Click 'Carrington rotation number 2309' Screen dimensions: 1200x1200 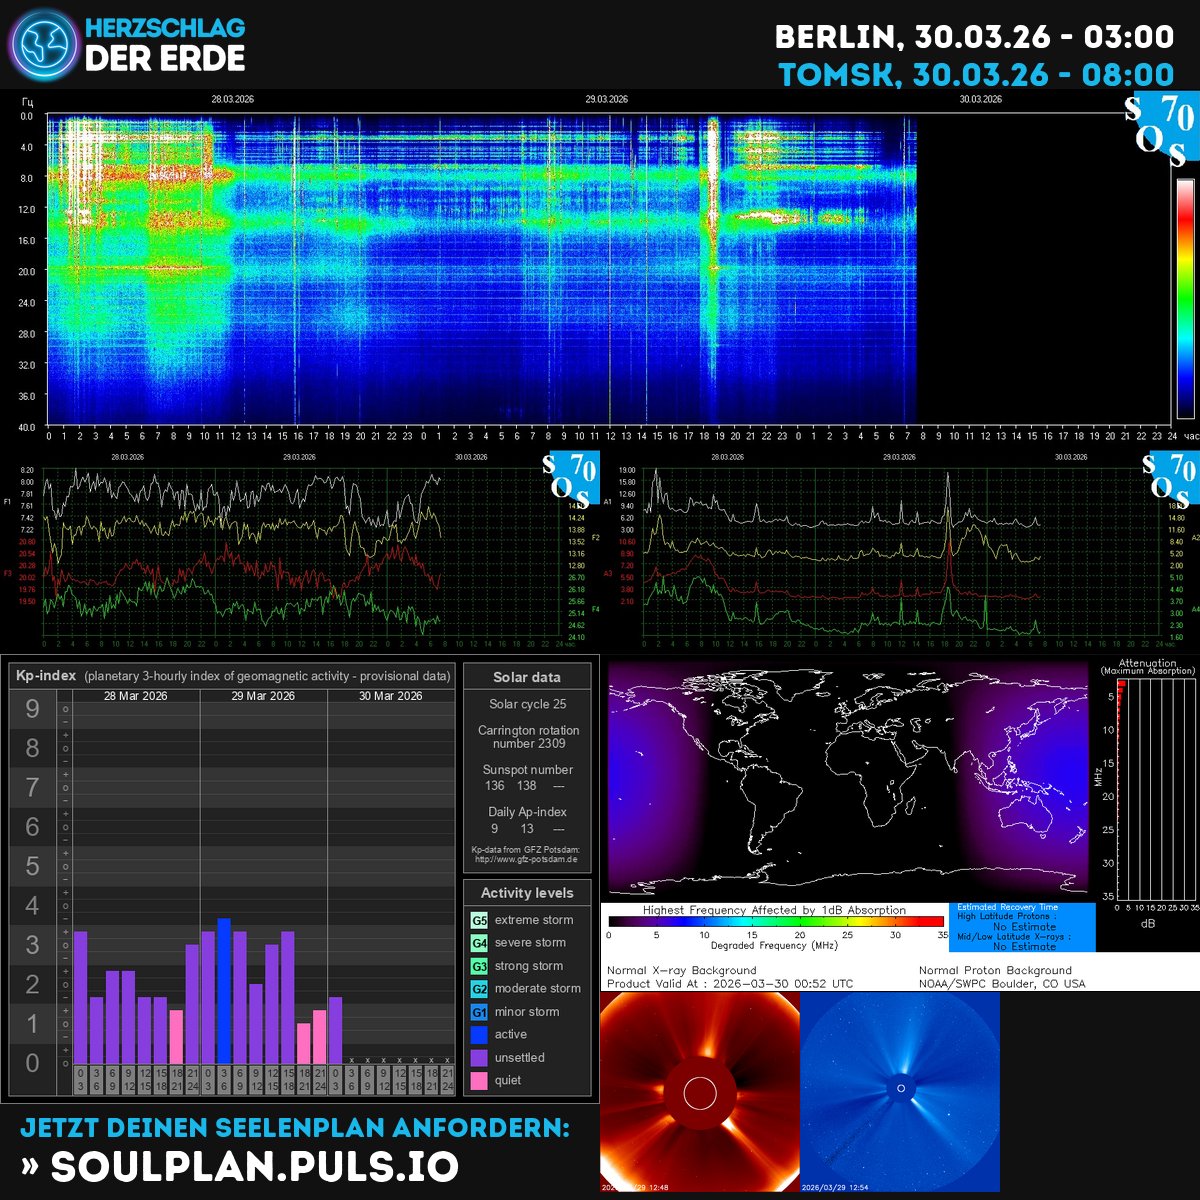[x=528, y=737]
